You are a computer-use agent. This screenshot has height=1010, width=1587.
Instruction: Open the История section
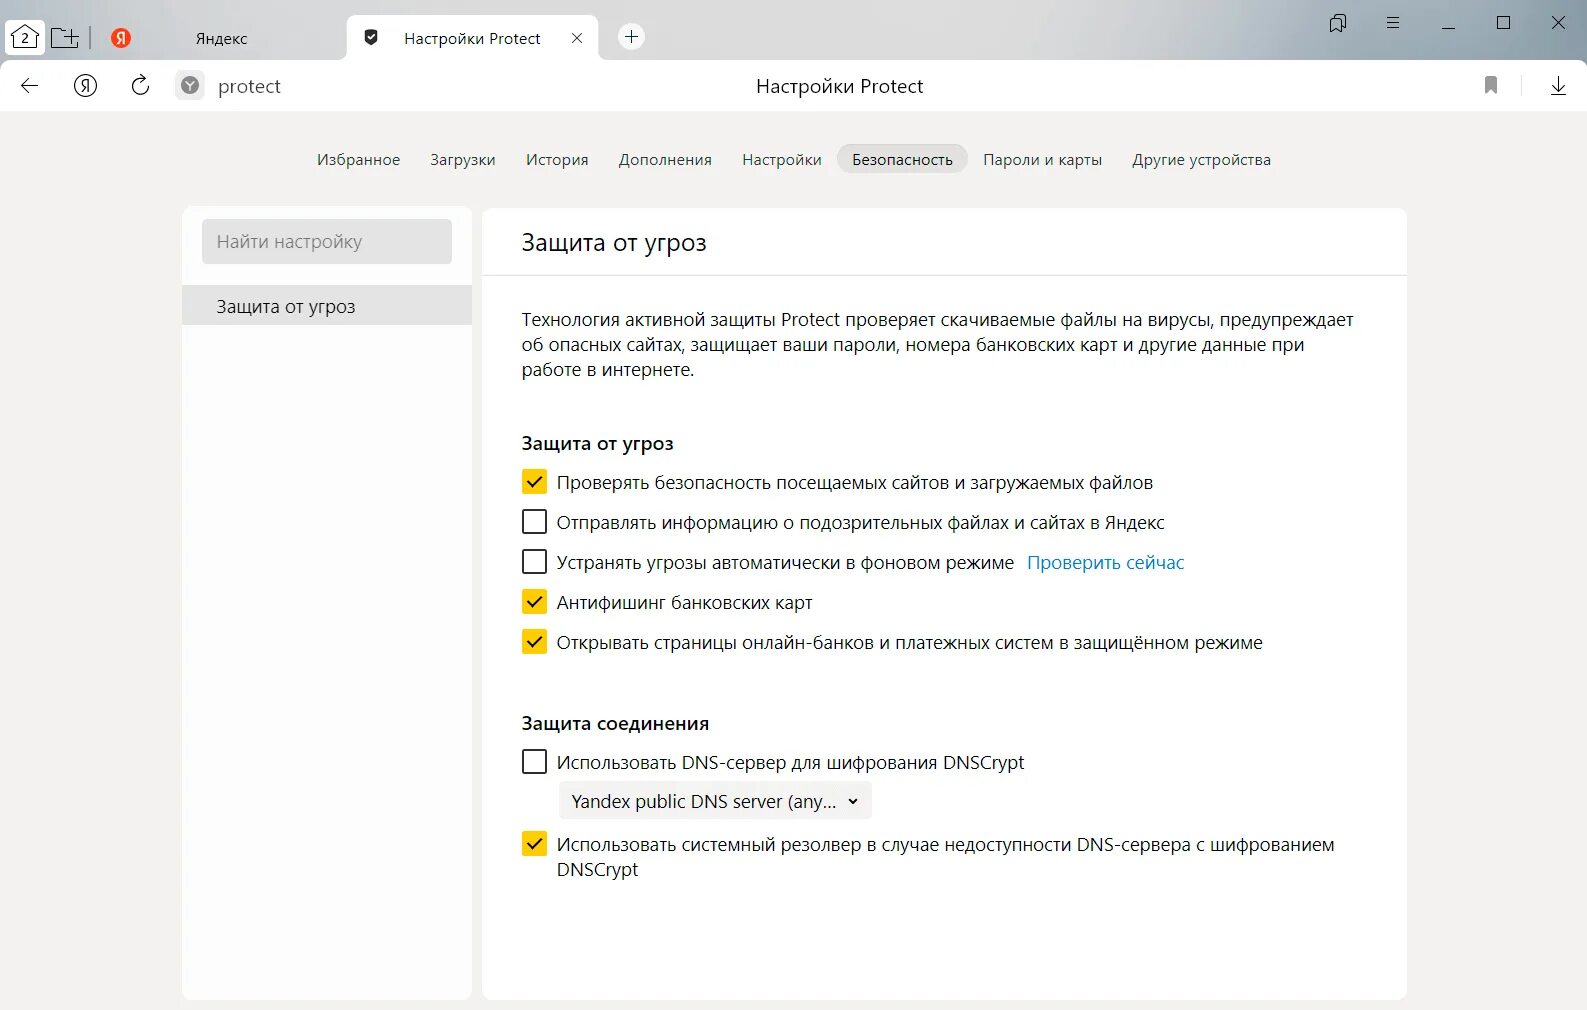(x=557, y=160)
